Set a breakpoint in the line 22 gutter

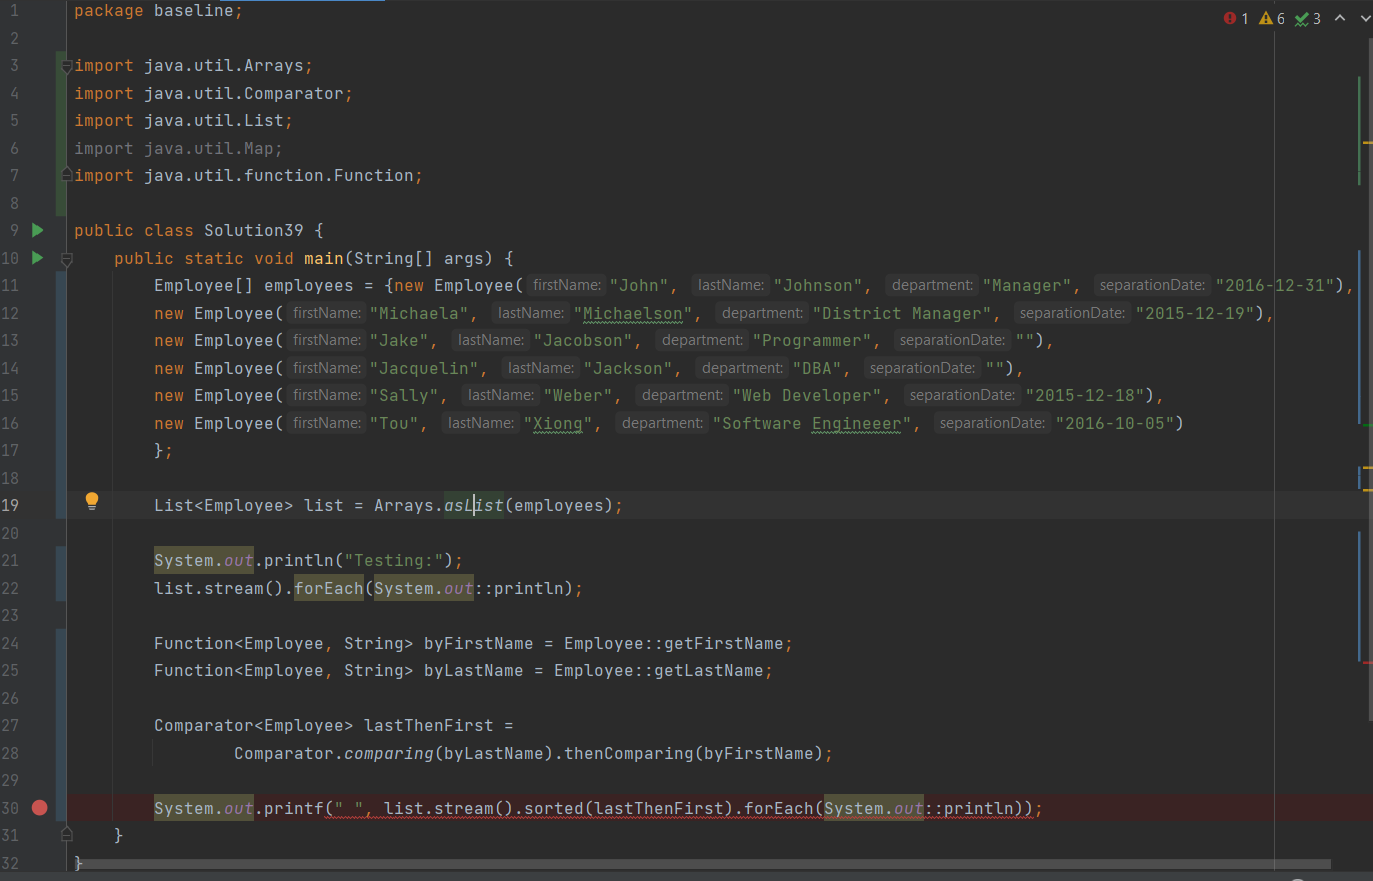39,588
